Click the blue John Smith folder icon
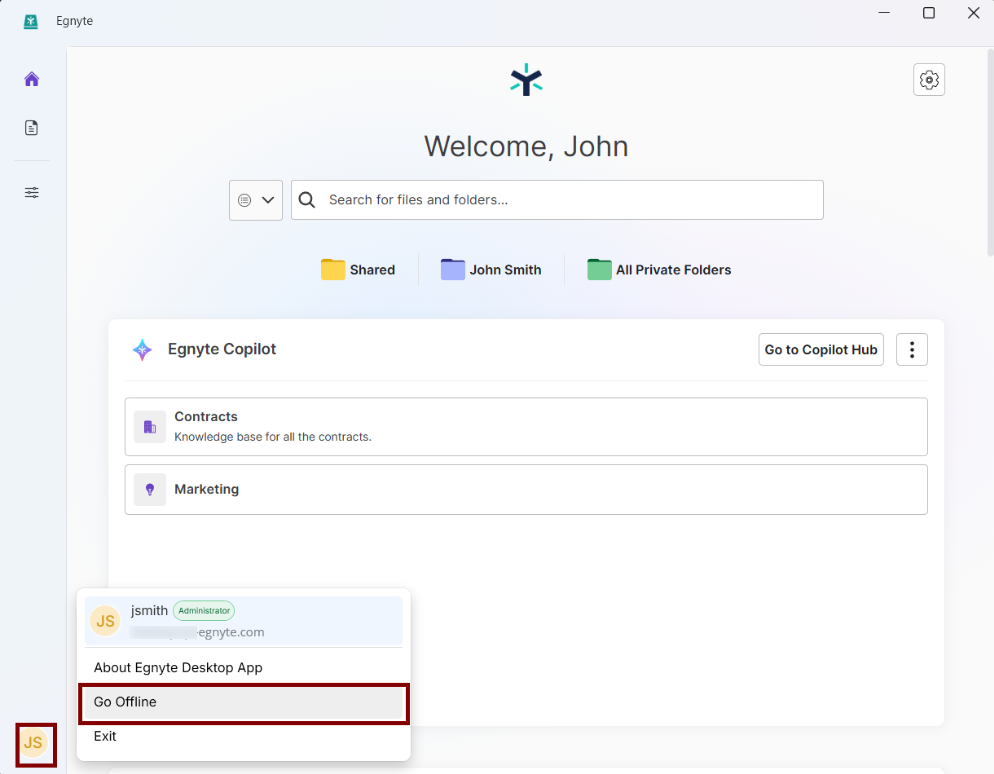This screenshot has width=994, height=774. (453, 269)
